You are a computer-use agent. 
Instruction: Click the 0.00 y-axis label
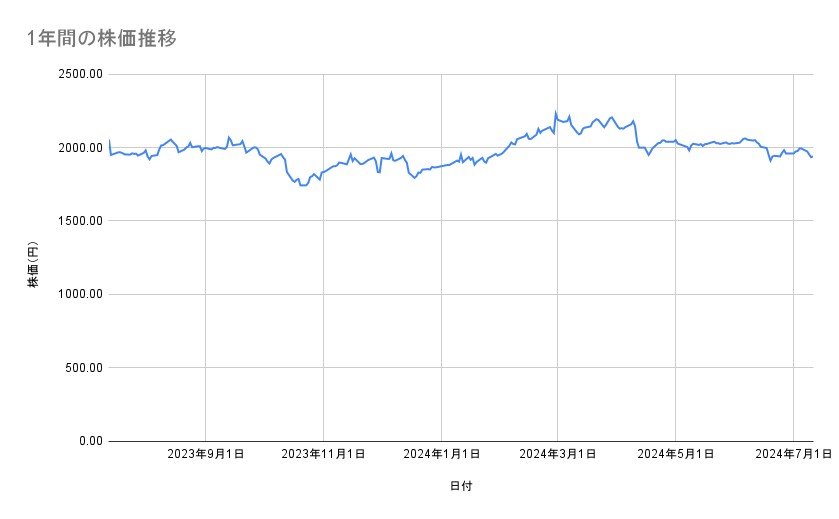coord(88,440)
